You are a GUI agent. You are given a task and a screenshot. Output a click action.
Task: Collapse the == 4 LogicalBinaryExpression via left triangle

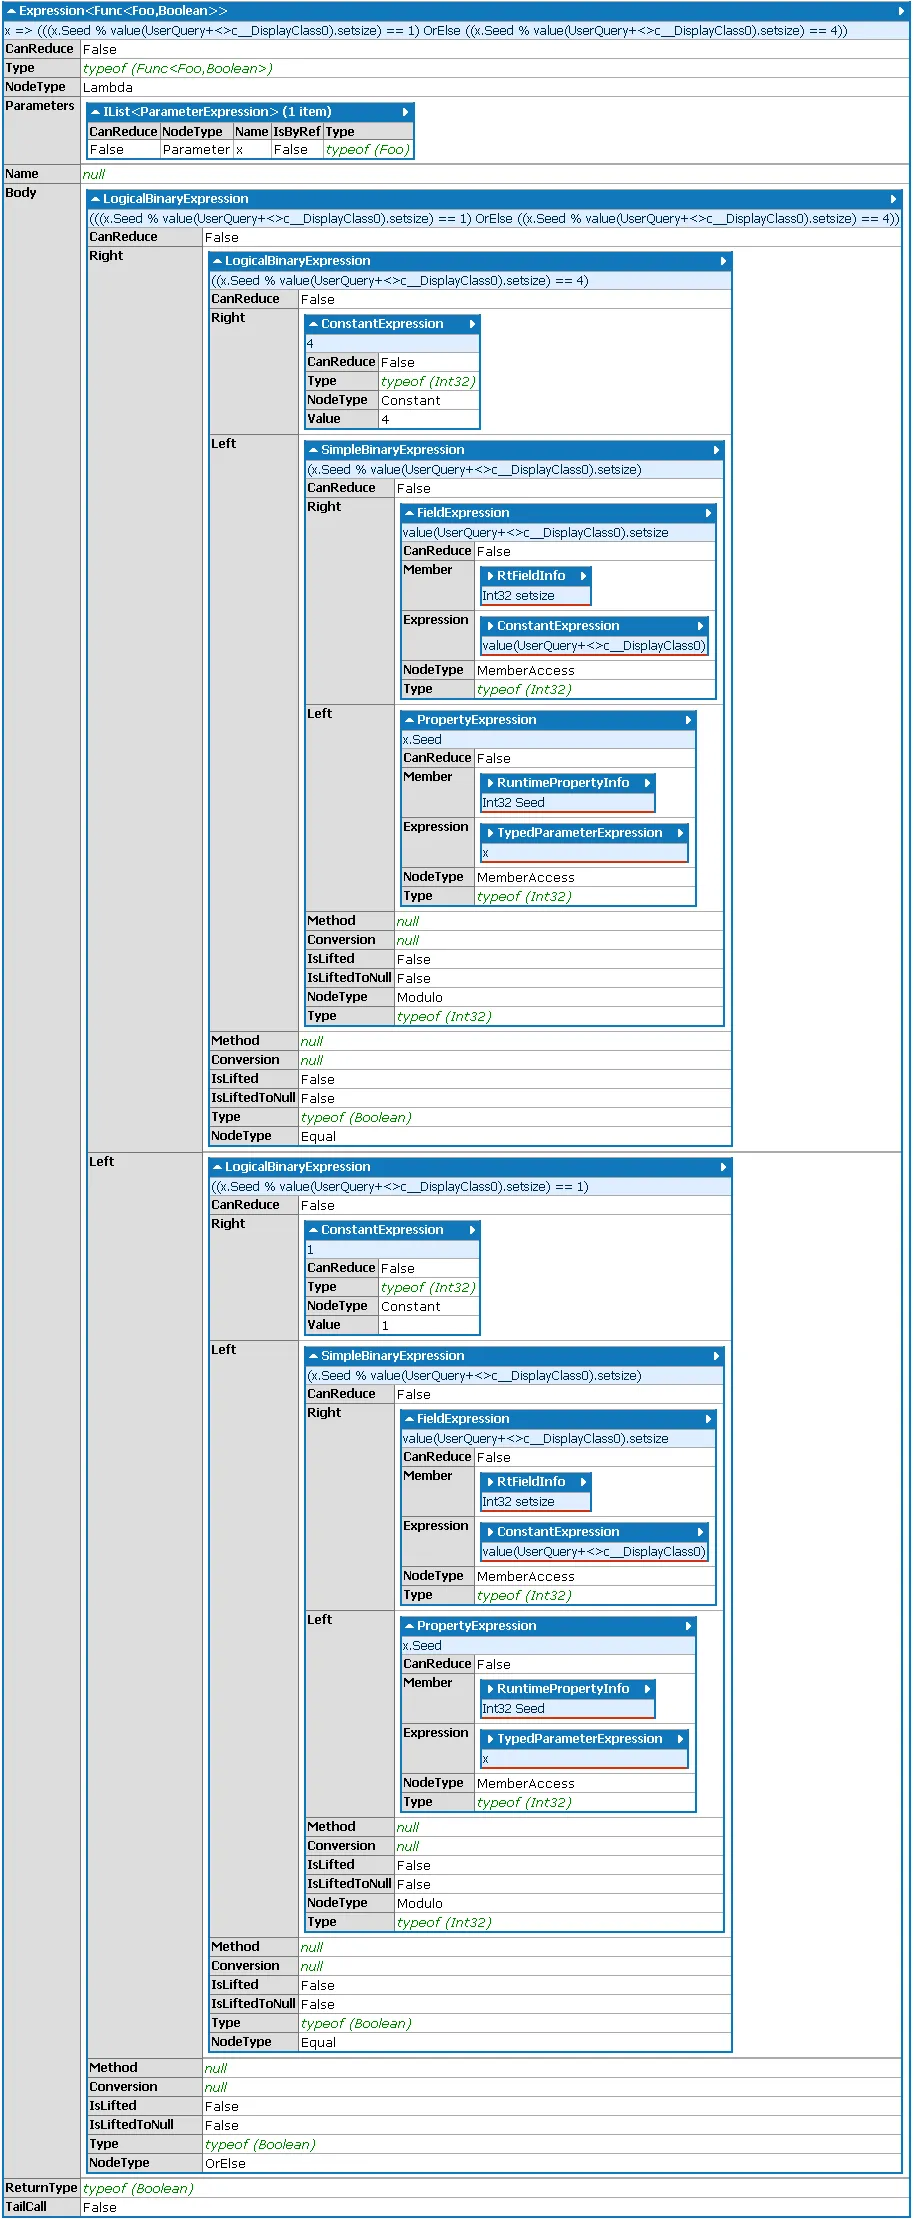pos(217,261)
